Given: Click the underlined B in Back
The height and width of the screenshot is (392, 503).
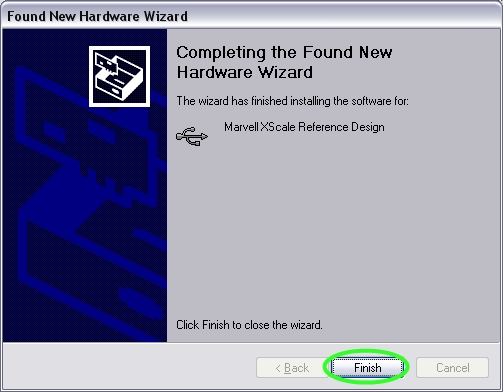Looking at the screenshot, I should point(287,368).
